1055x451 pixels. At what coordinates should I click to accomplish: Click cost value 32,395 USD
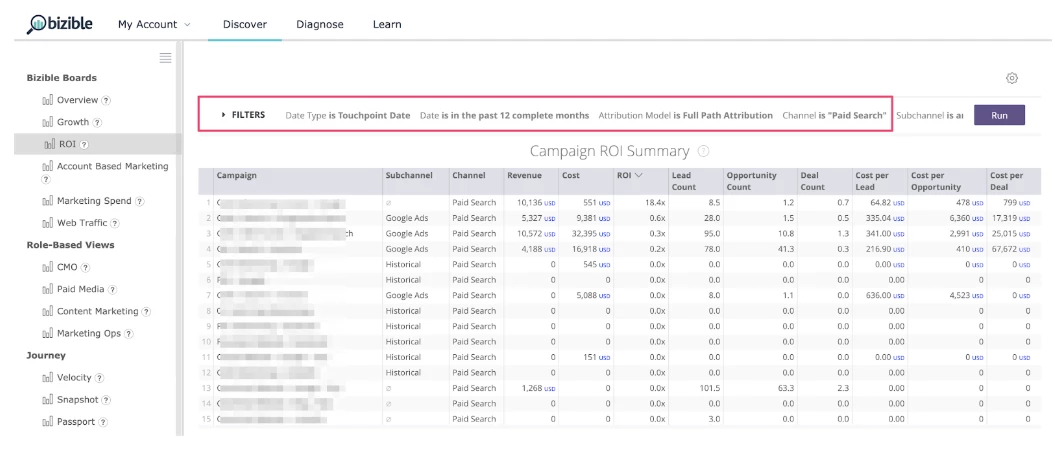pos(589,234)
